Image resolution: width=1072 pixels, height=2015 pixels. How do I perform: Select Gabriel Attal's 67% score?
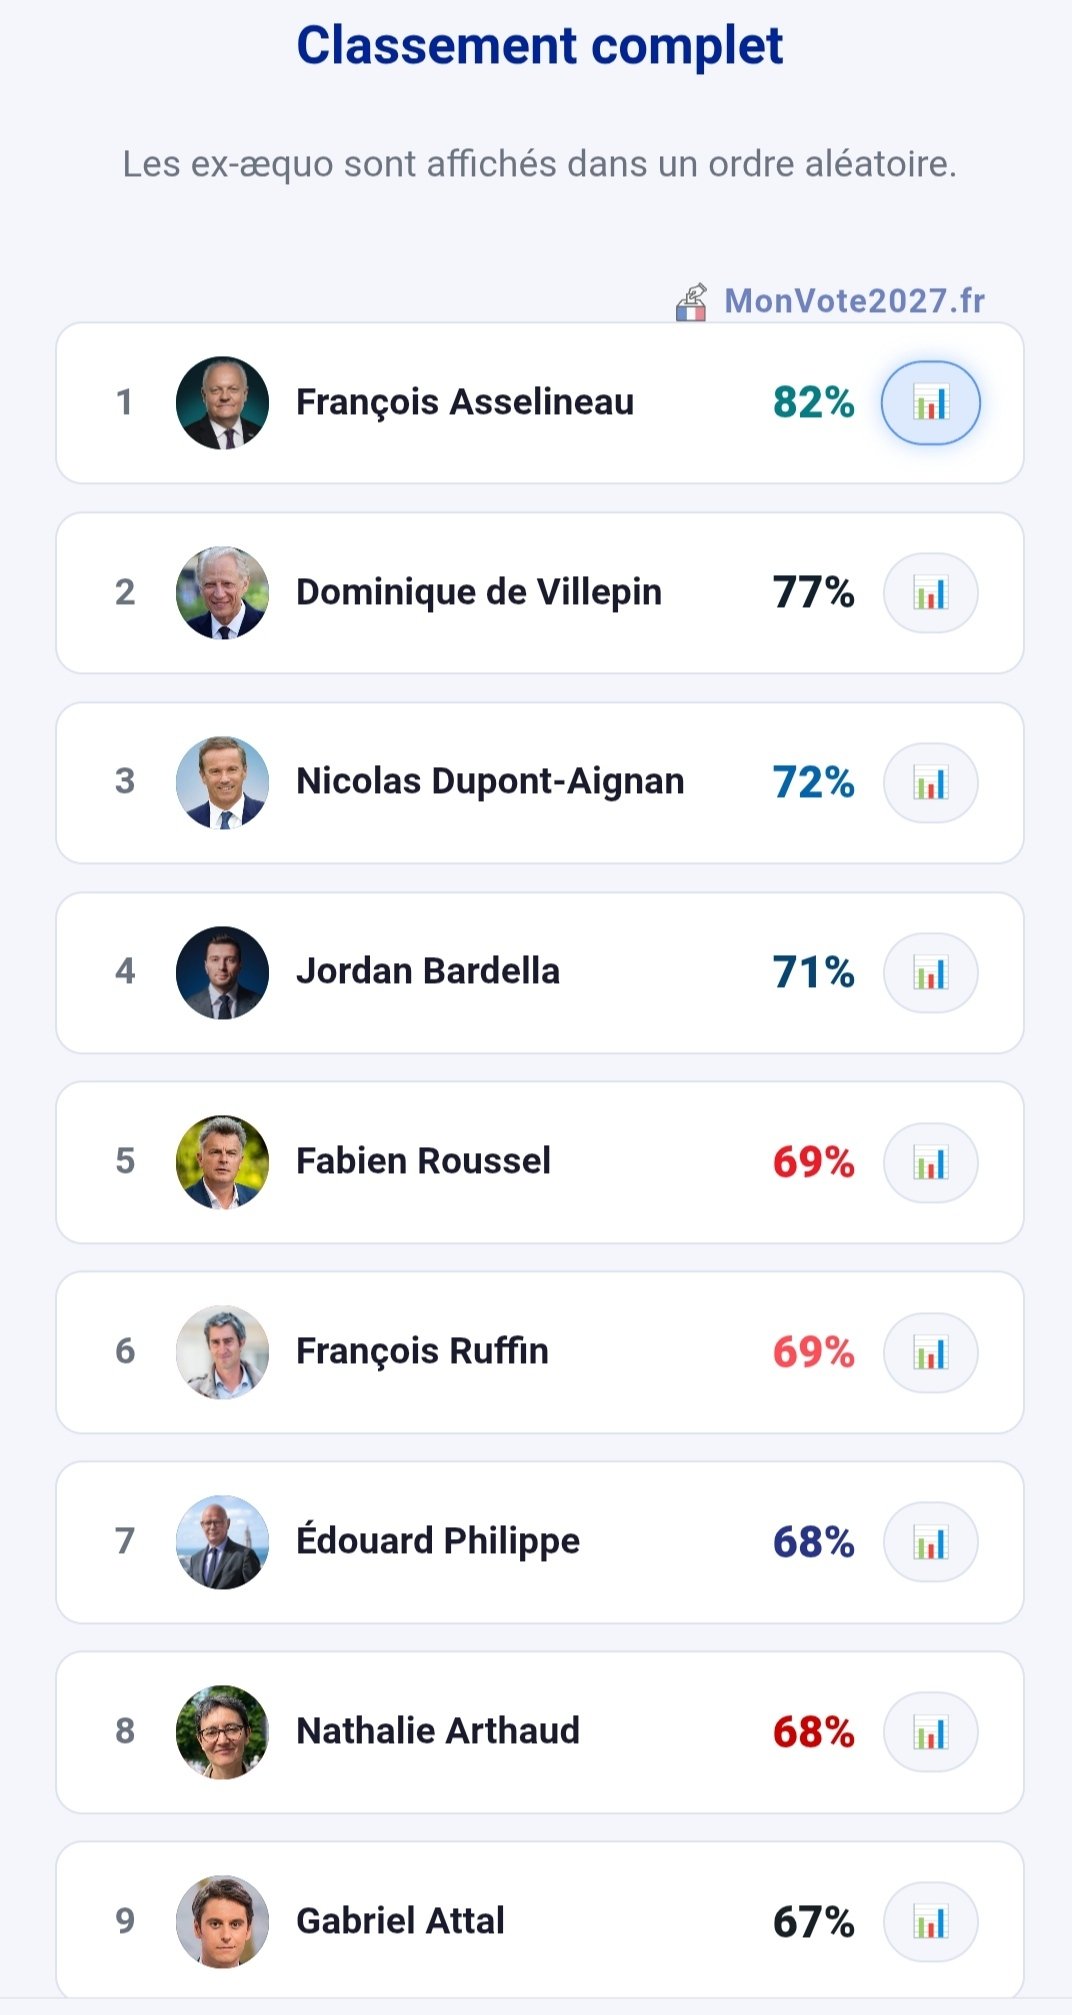pos(813,1922)
